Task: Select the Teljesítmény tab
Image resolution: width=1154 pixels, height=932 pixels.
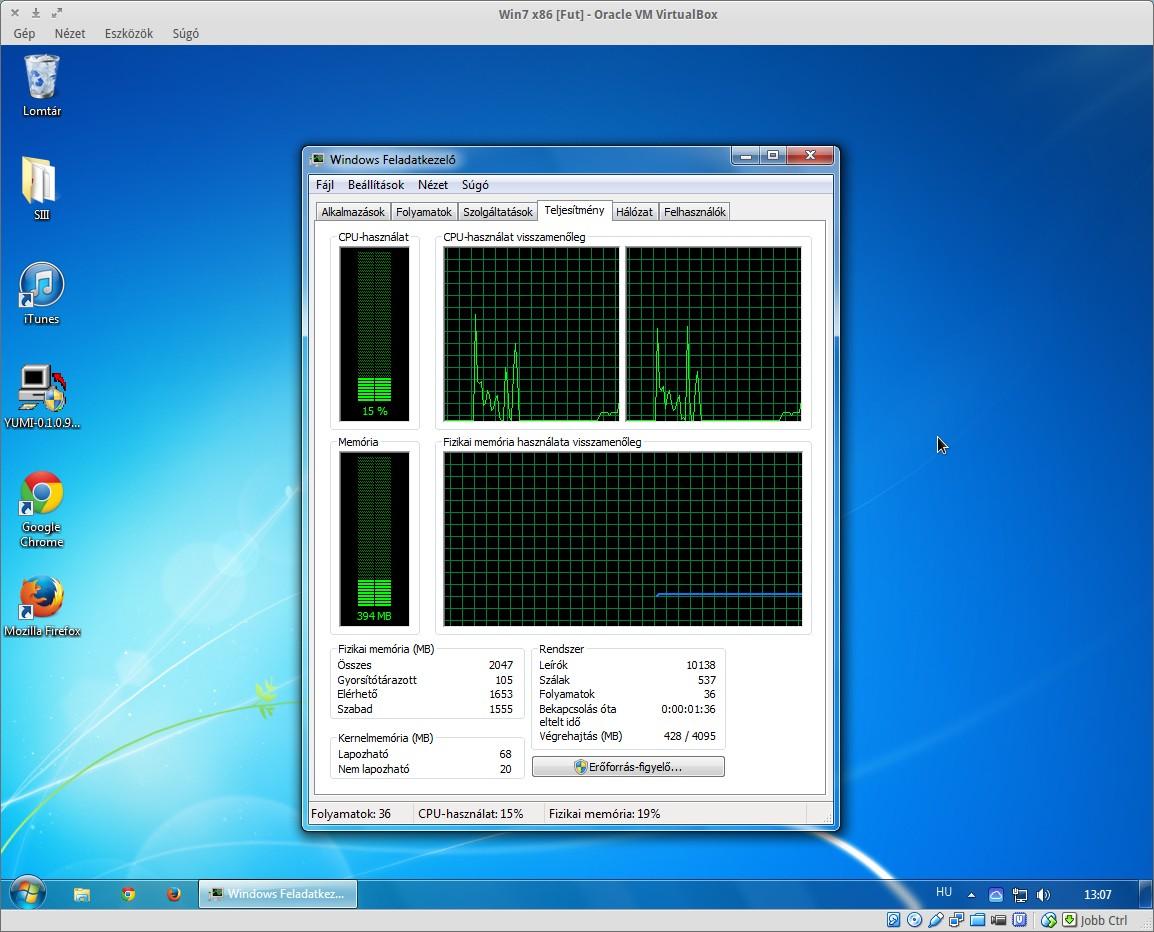Action: (574, 210)
